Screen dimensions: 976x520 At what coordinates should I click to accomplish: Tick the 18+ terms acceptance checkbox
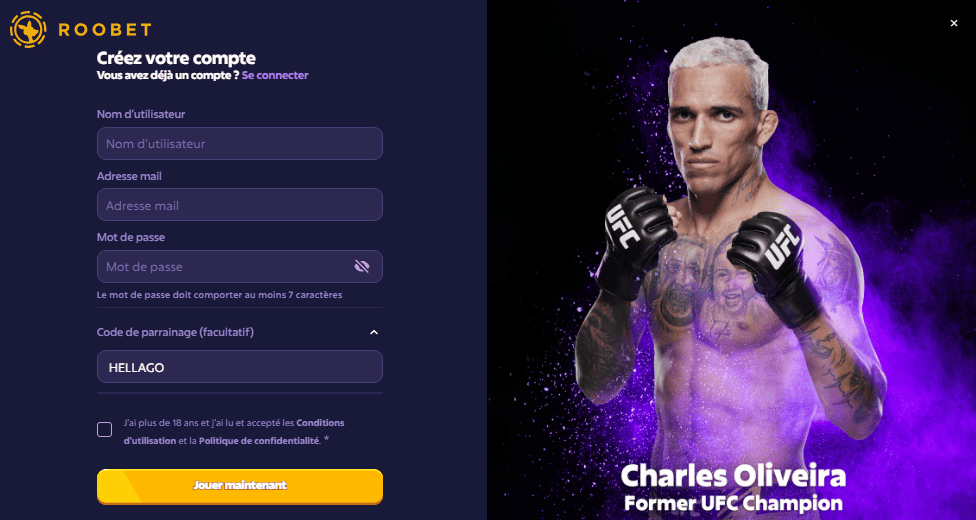click(105, 430)
